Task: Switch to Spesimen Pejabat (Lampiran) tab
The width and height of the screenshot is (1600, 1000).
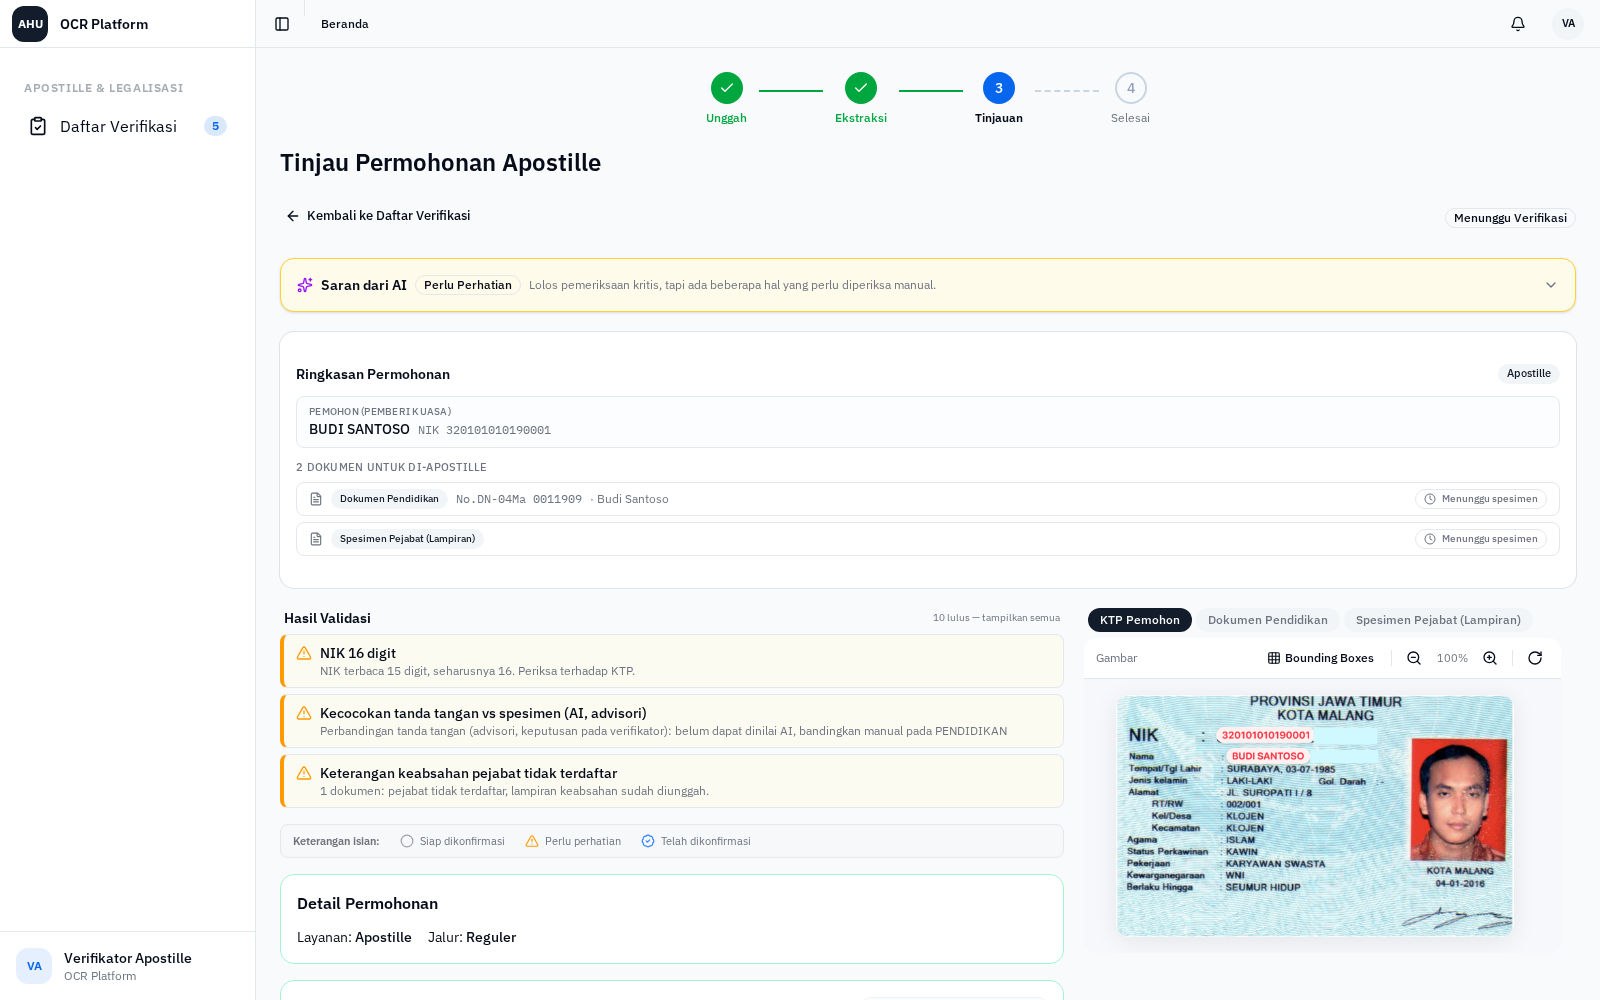Action: pos(1438,620)
